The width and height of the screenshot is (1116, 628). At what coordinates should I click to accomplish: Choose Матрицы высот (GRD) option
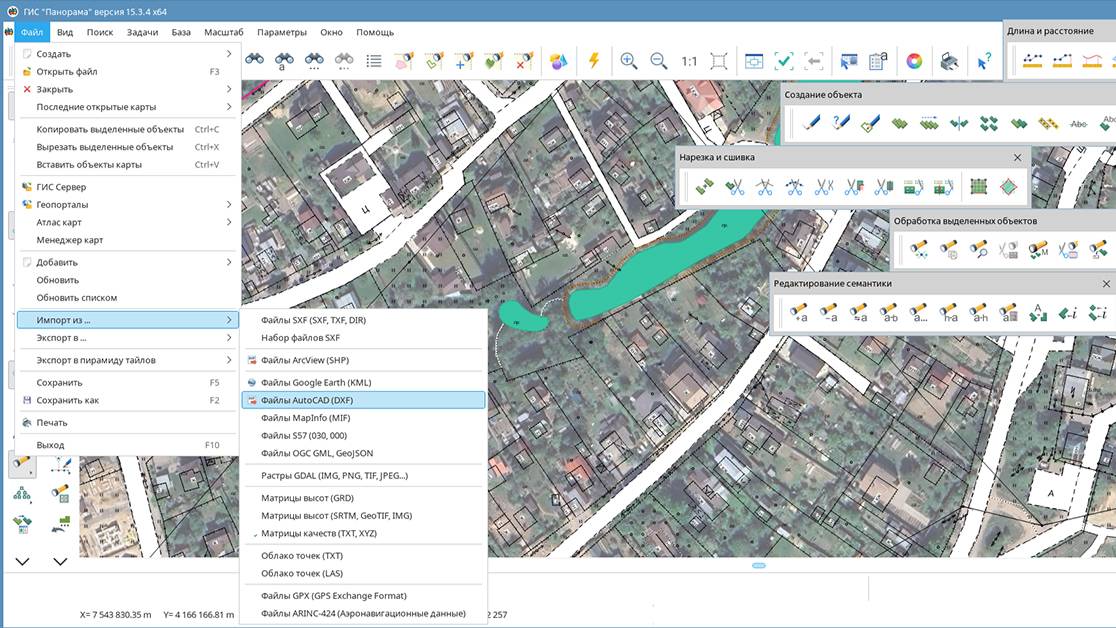tap(364, 498)
